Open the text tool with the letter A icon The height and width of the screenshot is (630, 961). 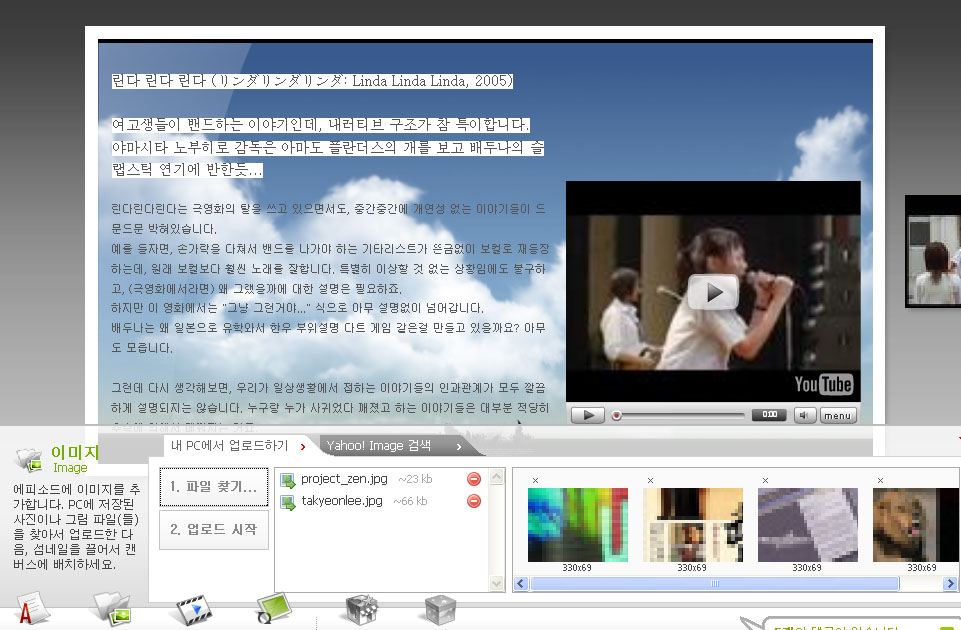33,609
